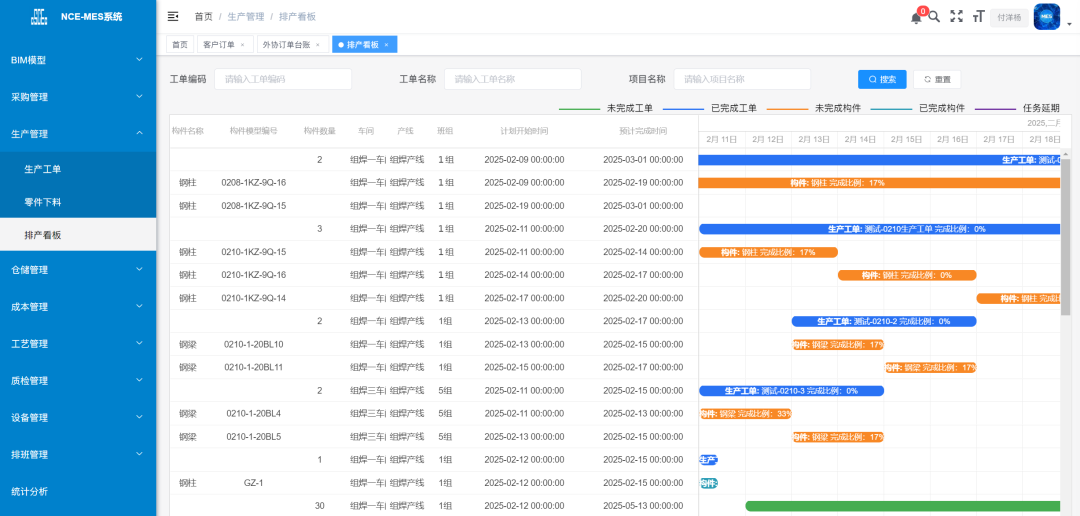This screenshot has height=516, width=1080.
Task: Click the 搜索 button
Action: pyautogui.click(x=882, y=79)
